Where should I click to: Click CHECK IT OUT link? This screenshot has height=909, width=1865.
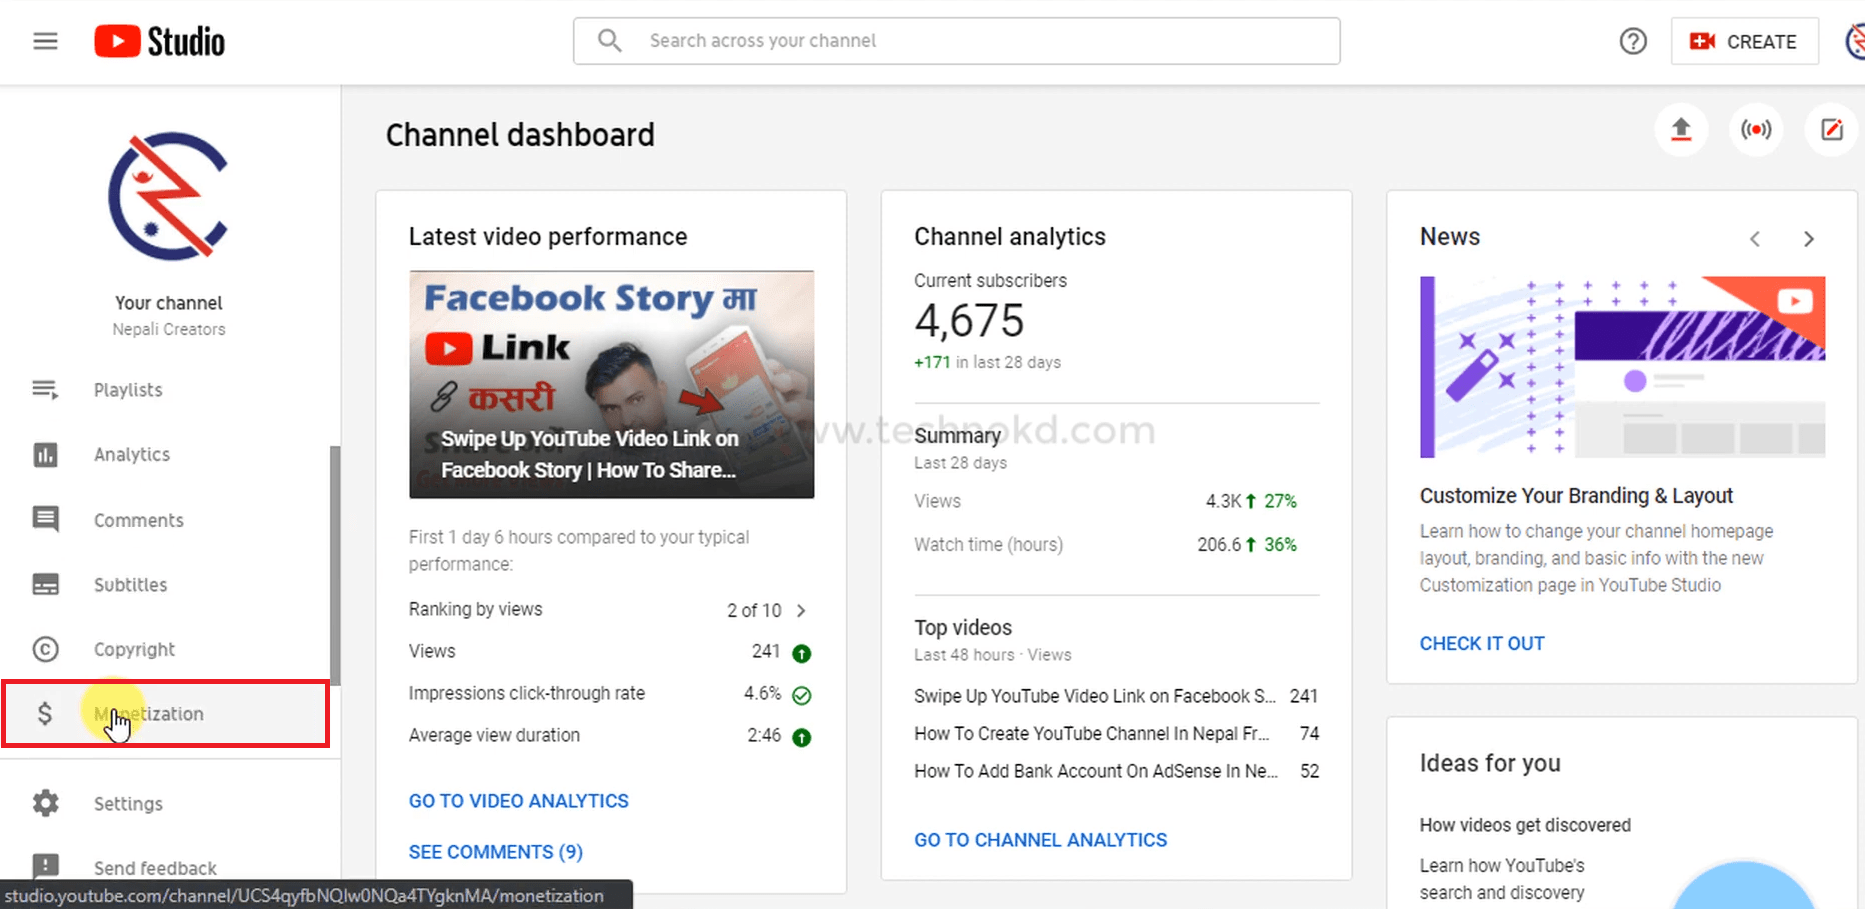[x=1482, y=643]
